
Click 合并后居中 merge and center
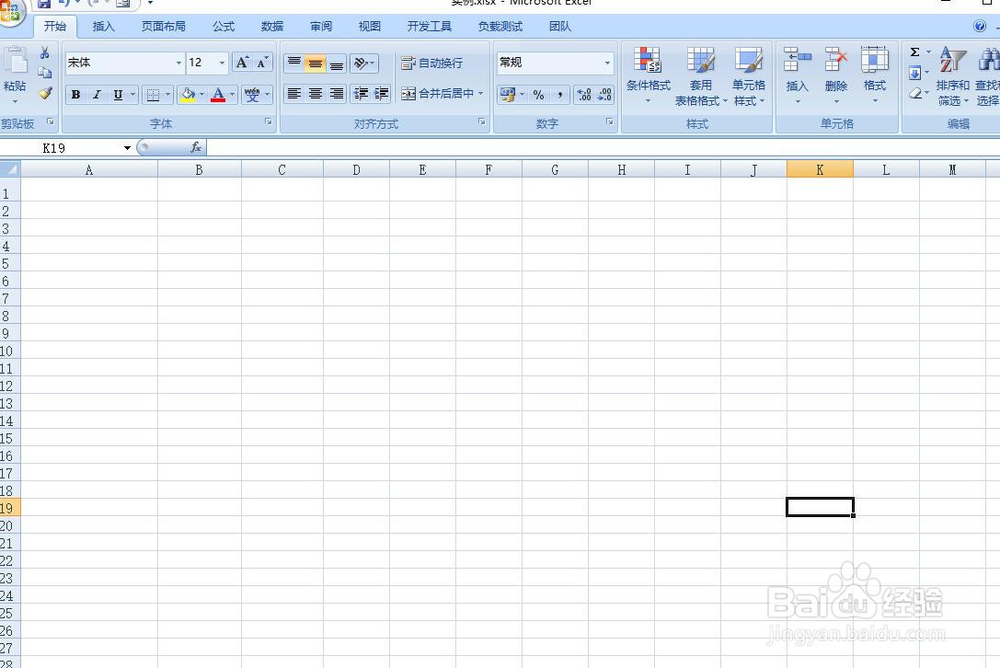pos(438,93)
